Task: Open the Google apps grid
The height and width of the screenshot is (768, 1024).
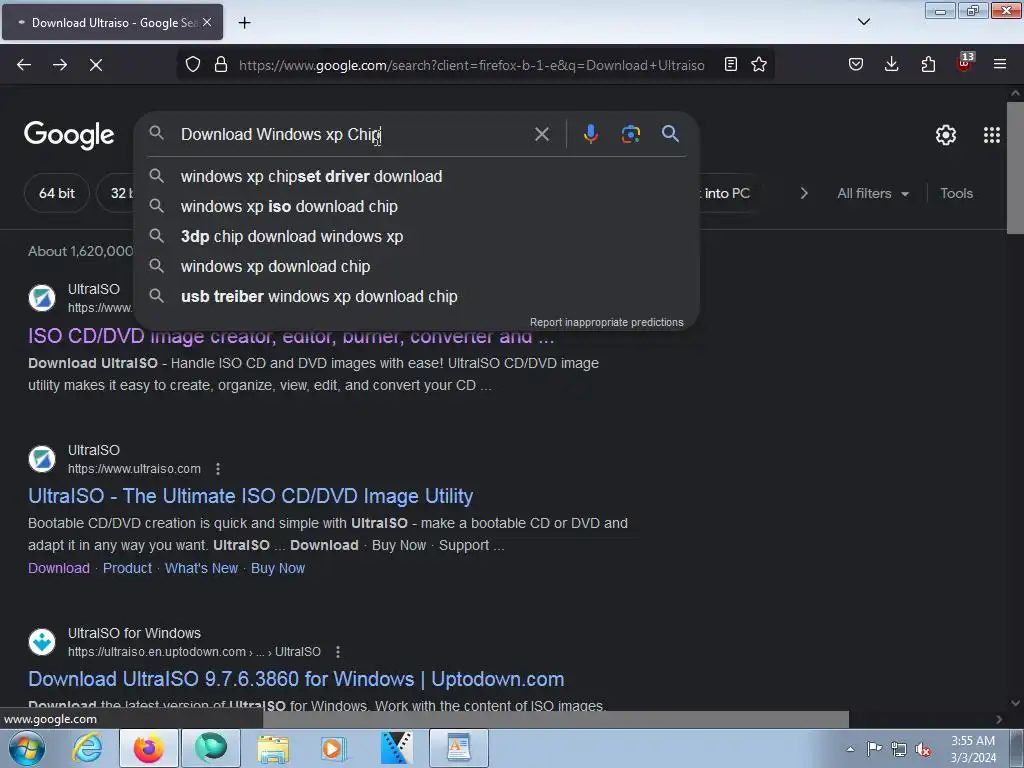Action: pos(991,135)
